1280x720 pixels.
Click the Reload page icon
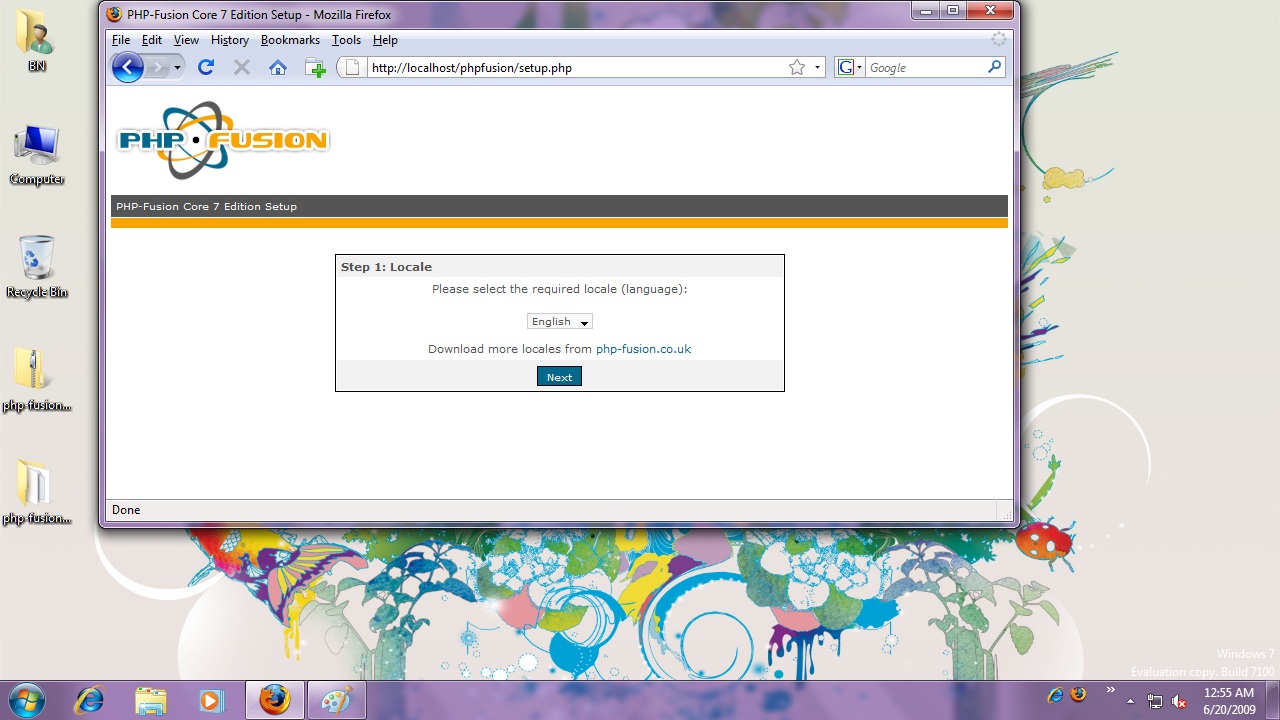coord(206,67)
